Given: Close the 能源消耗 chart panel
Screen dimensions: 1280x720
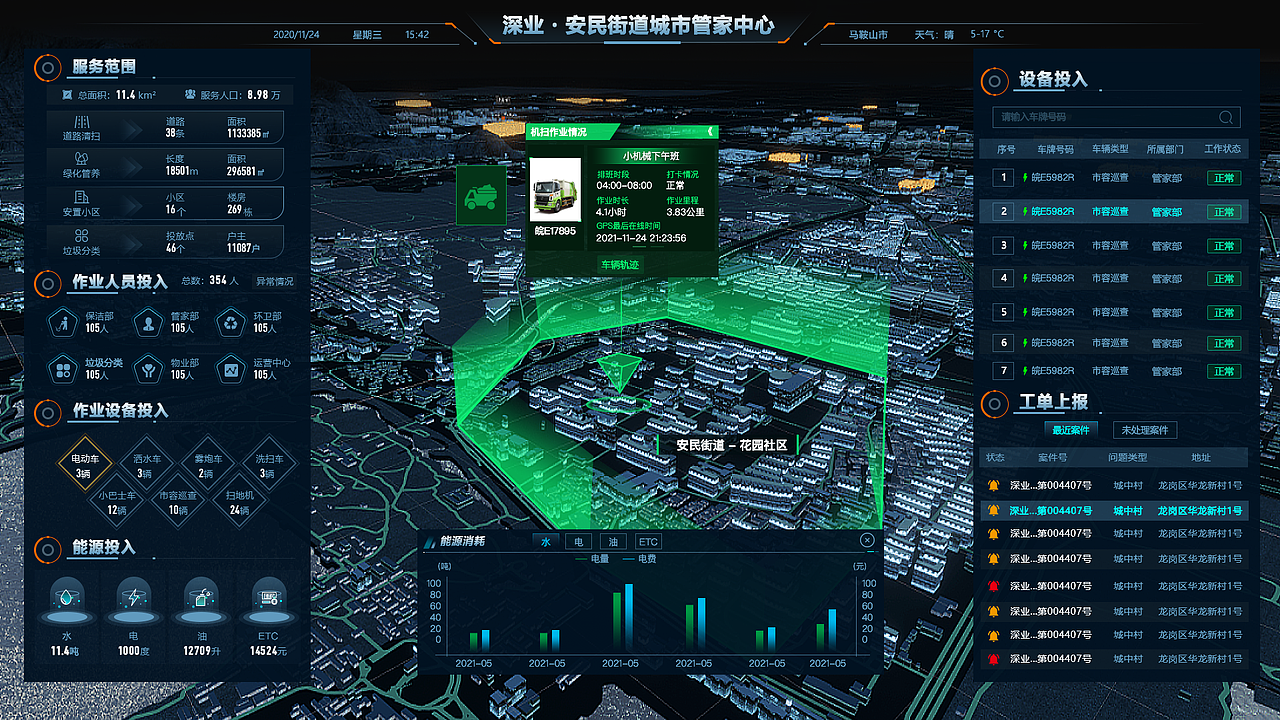Looking at the screenshot, I should coord(867,540).
